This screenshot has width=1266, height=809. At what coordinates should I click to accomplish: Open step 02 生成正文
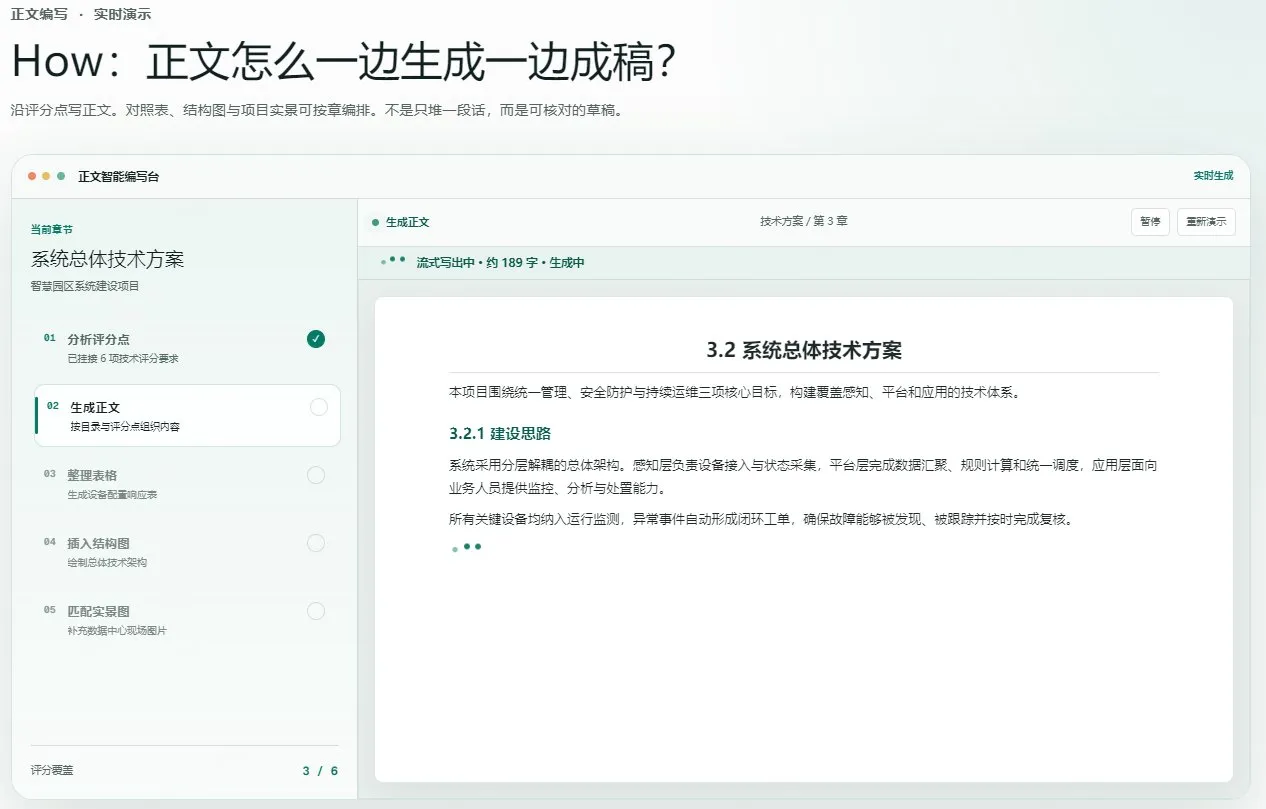point(188,416)
